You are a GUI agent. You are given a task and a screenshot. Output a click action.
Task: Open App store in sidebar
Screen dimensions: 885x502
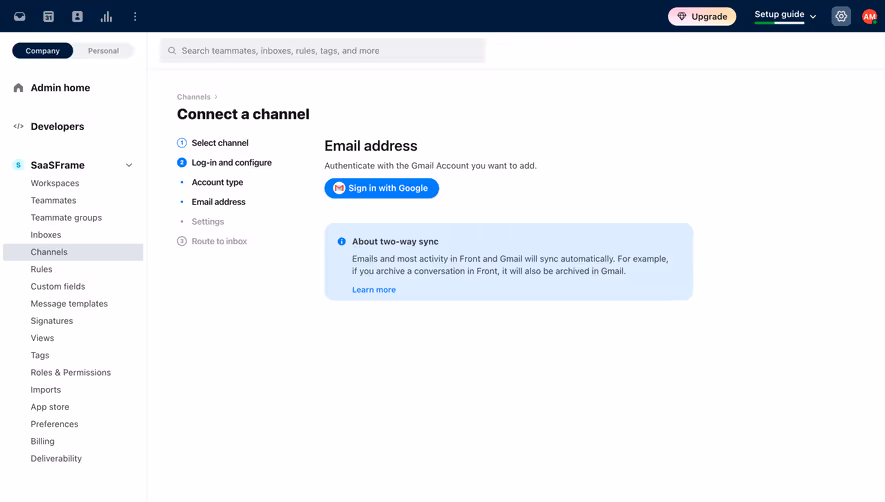coord(50,407)
